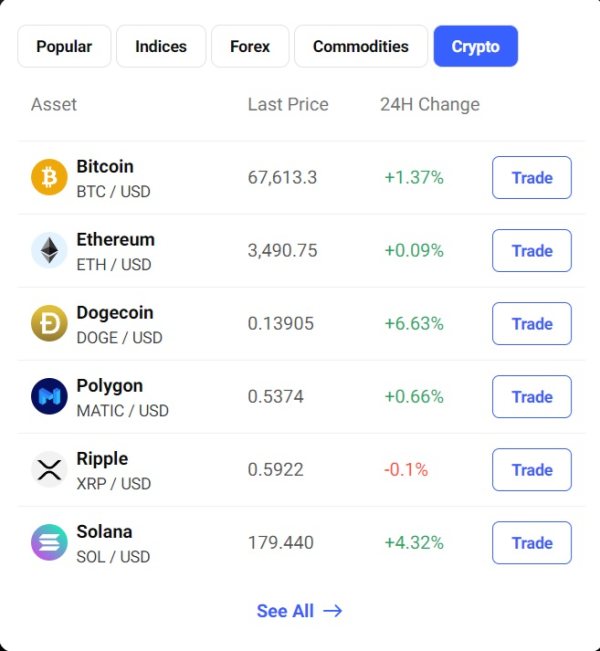Screen dimensions: 600x651
Task: Click Trade in the Polygon row
Action: pyautogui.click(x=531, y=397)
